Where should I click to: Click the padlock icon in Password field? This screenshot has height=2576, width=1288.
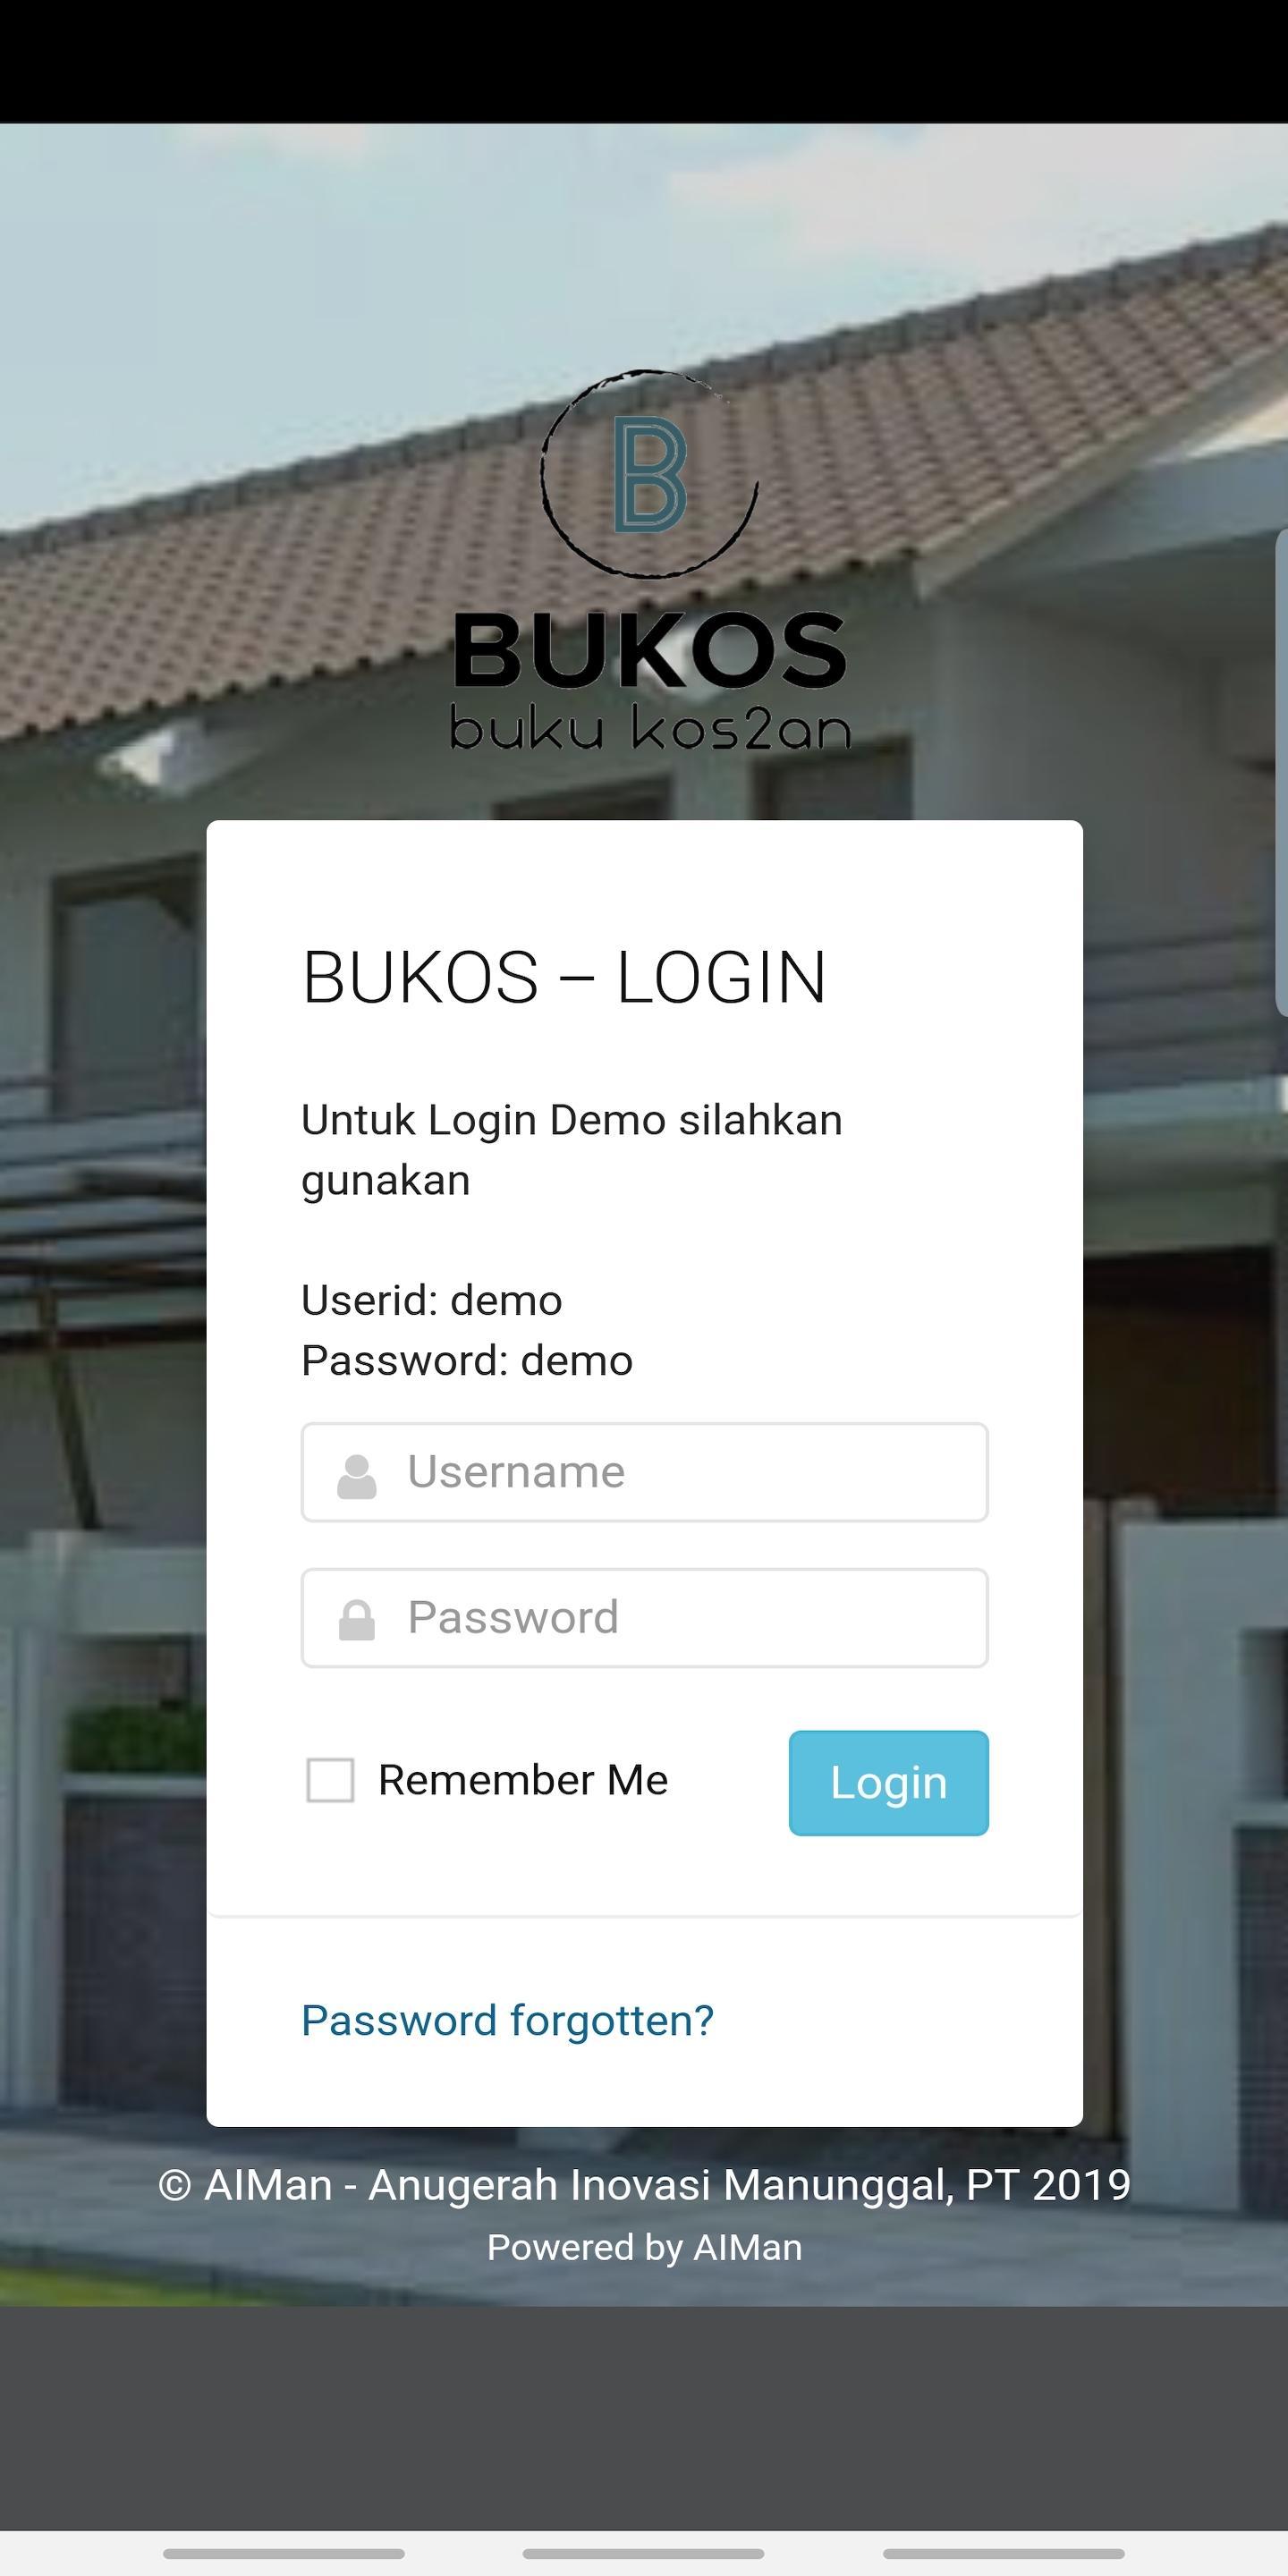point(357,1621)
